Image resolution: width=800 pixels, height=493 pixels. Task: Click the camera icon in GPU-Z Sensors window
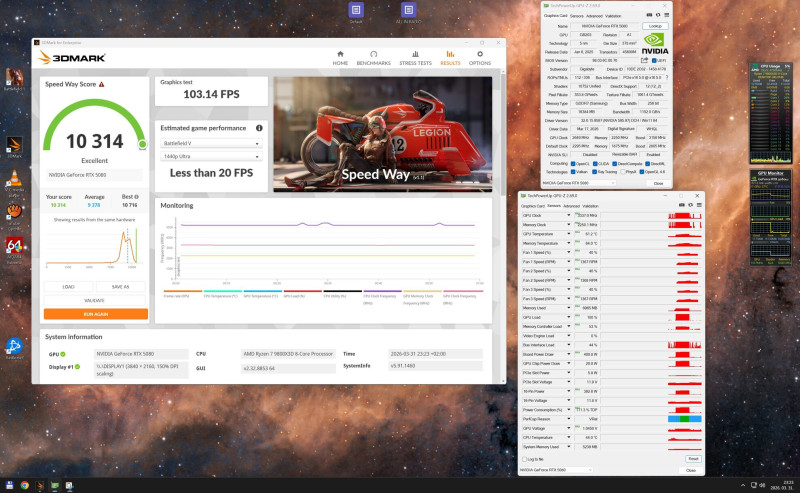click(x=682, y=205)
